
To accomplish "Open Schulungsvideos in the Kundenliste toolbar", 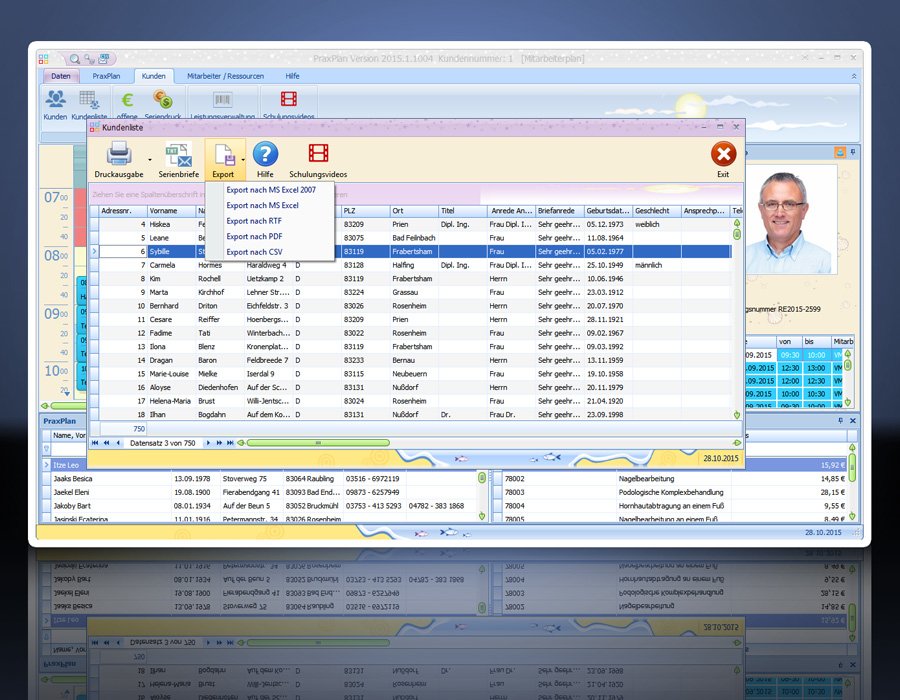I will pyautogui.click(x=318, y=153).
